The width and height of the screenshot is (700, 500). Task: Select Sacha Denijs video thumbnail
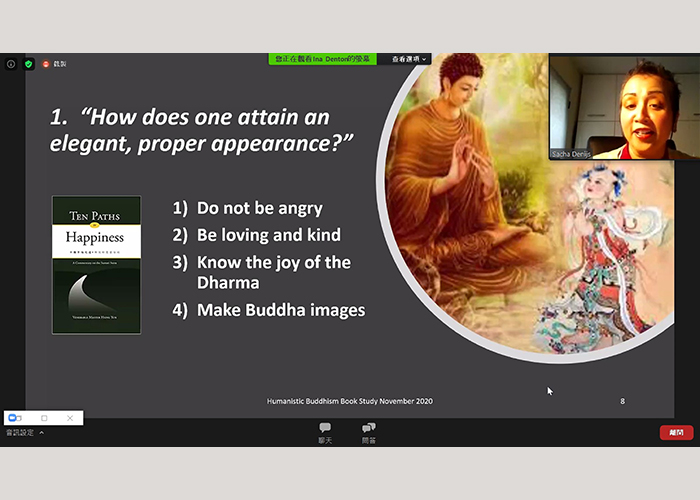(624, 106)
